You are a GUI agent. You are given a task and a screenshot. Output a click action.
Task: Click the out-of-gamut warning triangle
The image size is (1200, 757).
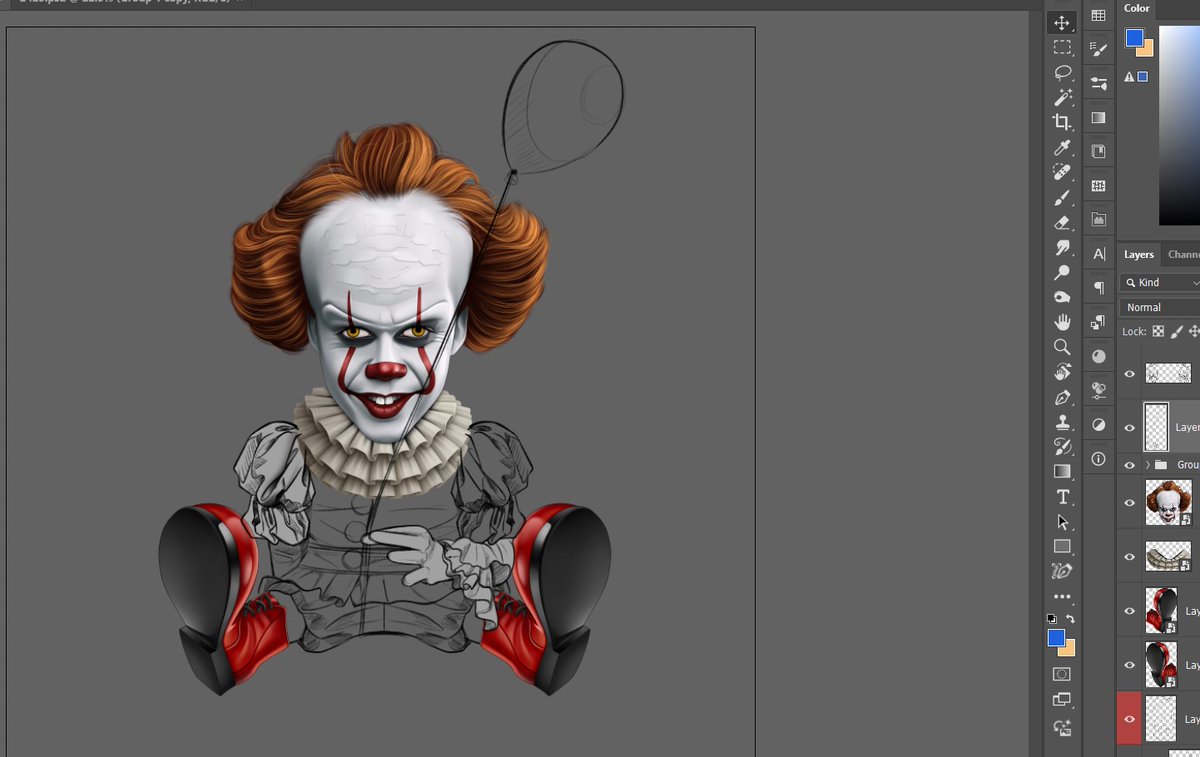[1130, 77]
